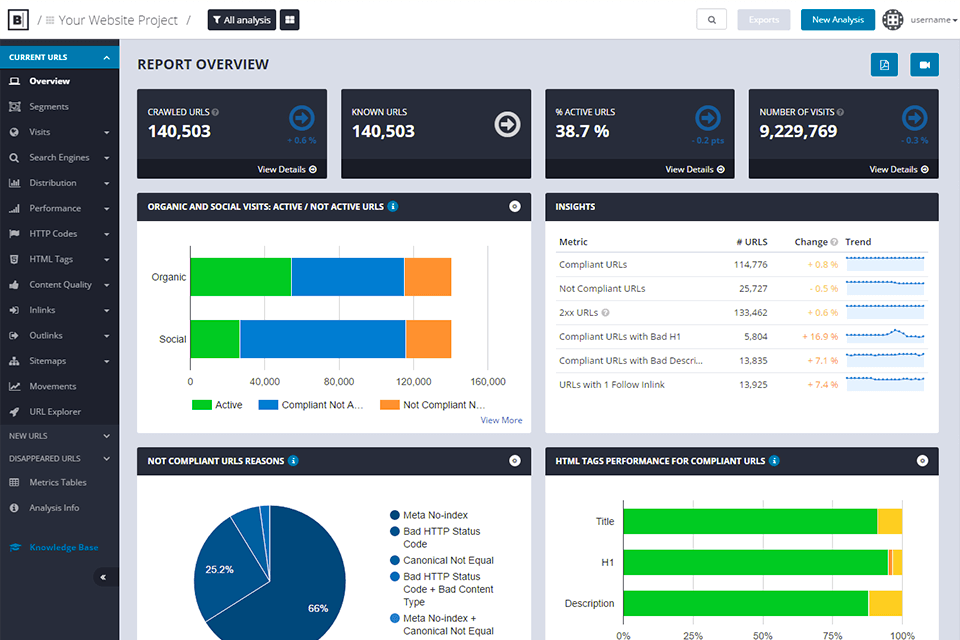
Task: Collapse the sidebar with double-chevron button
Action: [x=103, y=577]
